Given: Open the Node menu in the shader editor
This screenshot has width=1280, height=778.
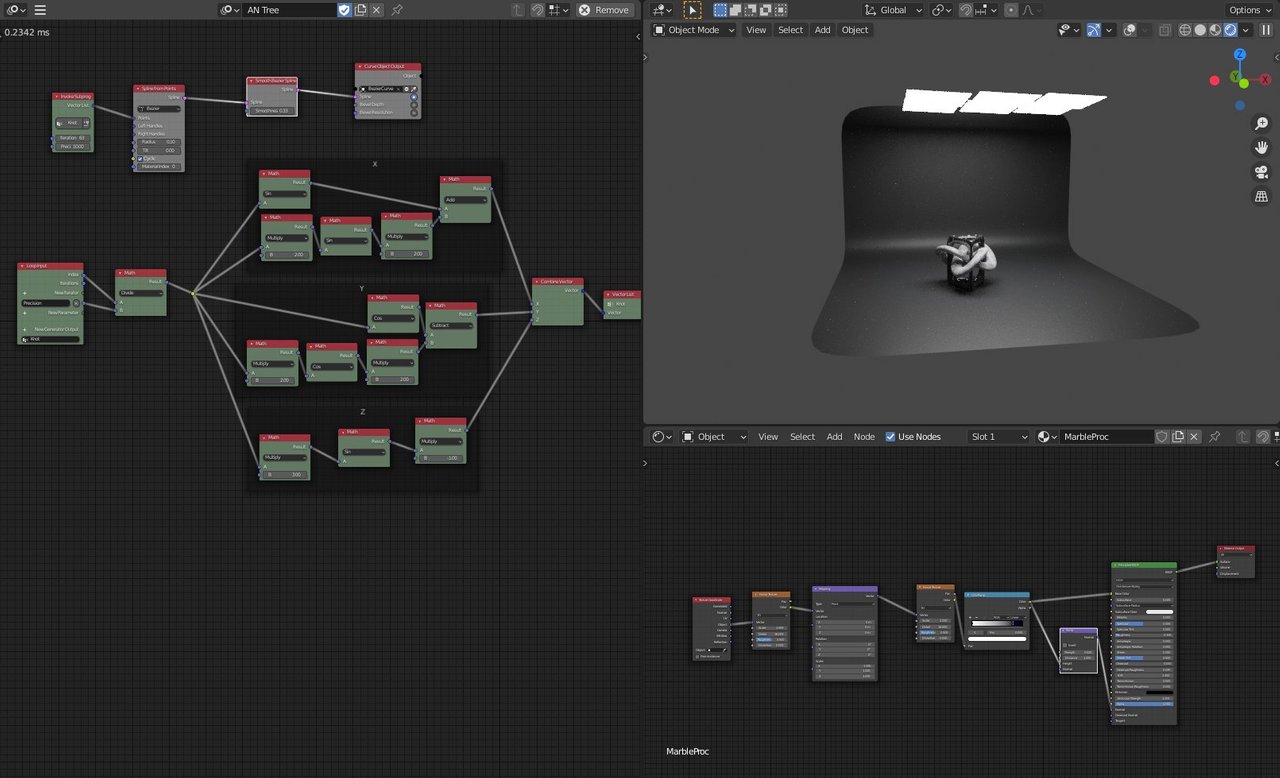Looking at the screenshot, I should pos(864,437).
